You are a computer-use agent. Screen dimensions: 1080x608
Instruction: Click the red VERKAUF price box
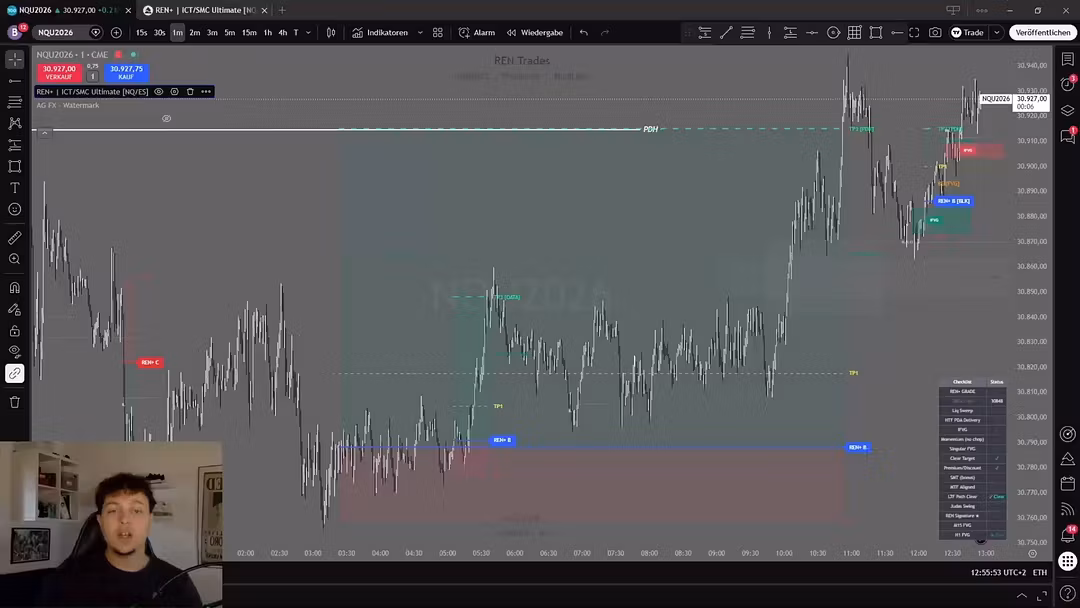pyautogui.click(x=59, y=72)
